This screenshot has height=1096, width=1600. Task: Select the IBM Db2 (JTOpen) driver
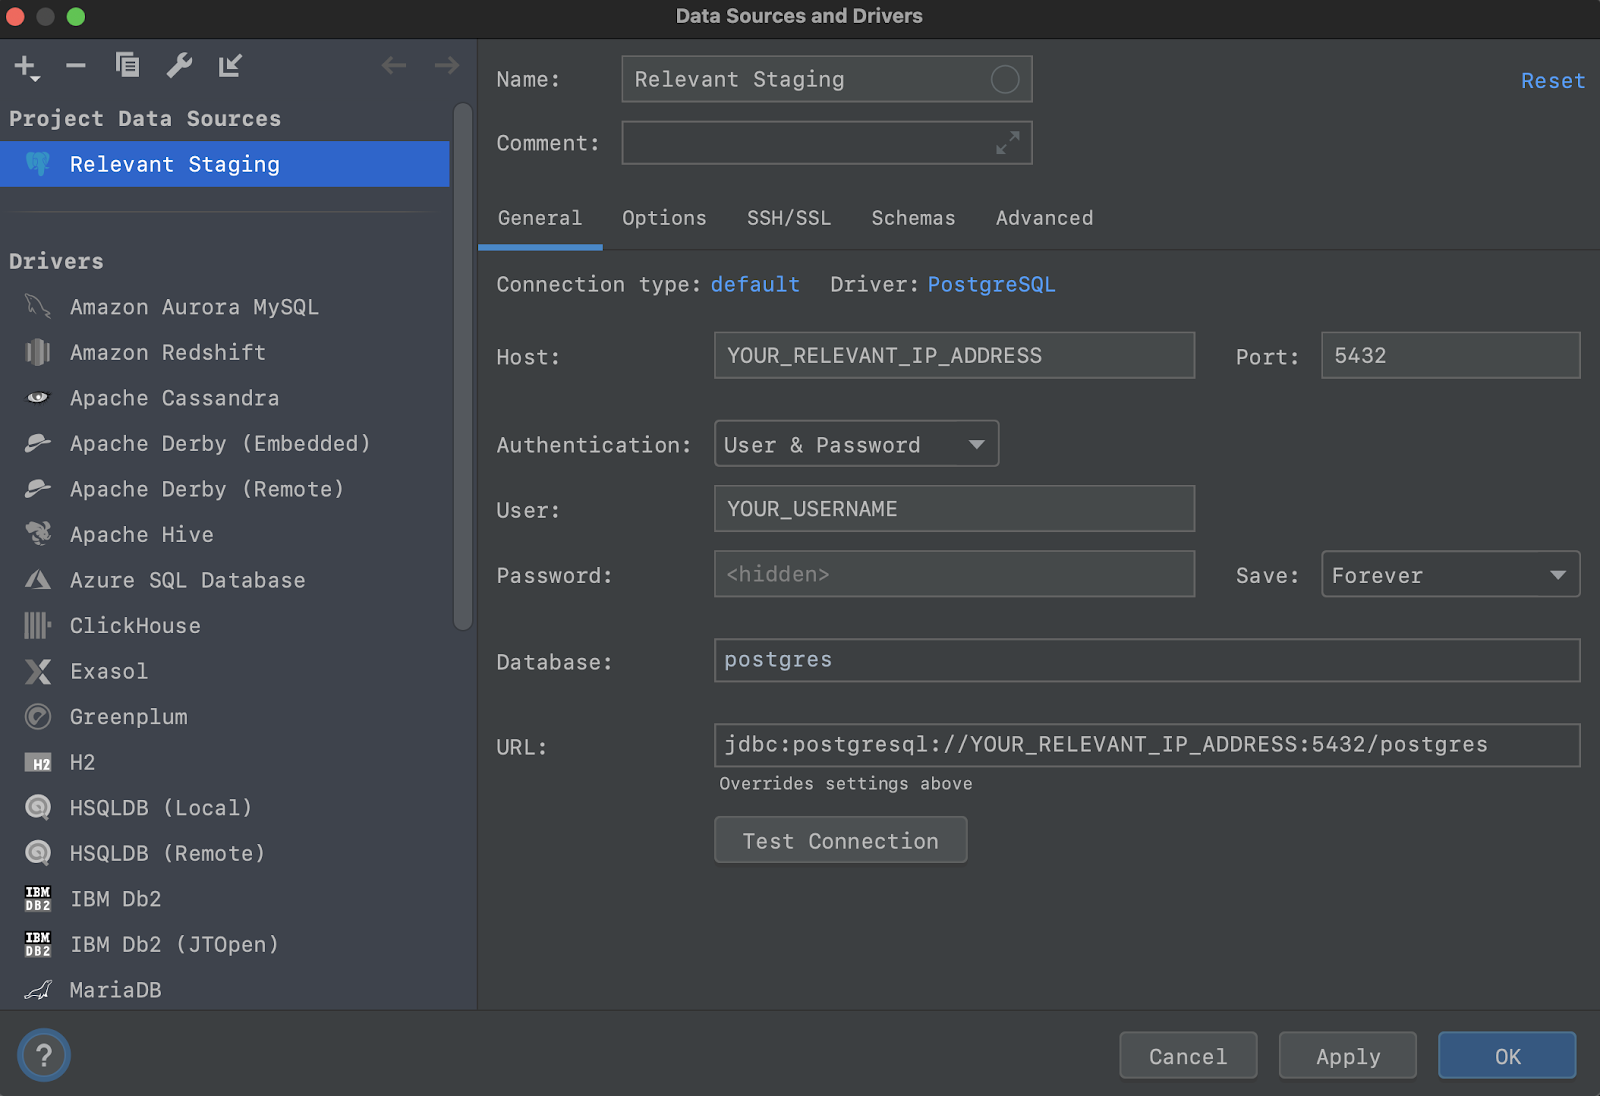coord(225,944)
